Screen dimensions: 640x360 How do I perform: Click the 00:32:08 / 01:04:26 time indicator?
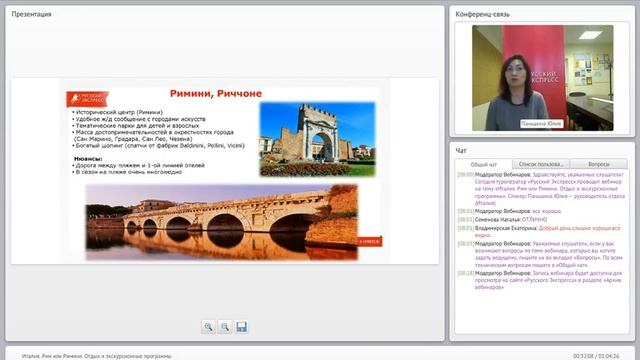[596, 356]
